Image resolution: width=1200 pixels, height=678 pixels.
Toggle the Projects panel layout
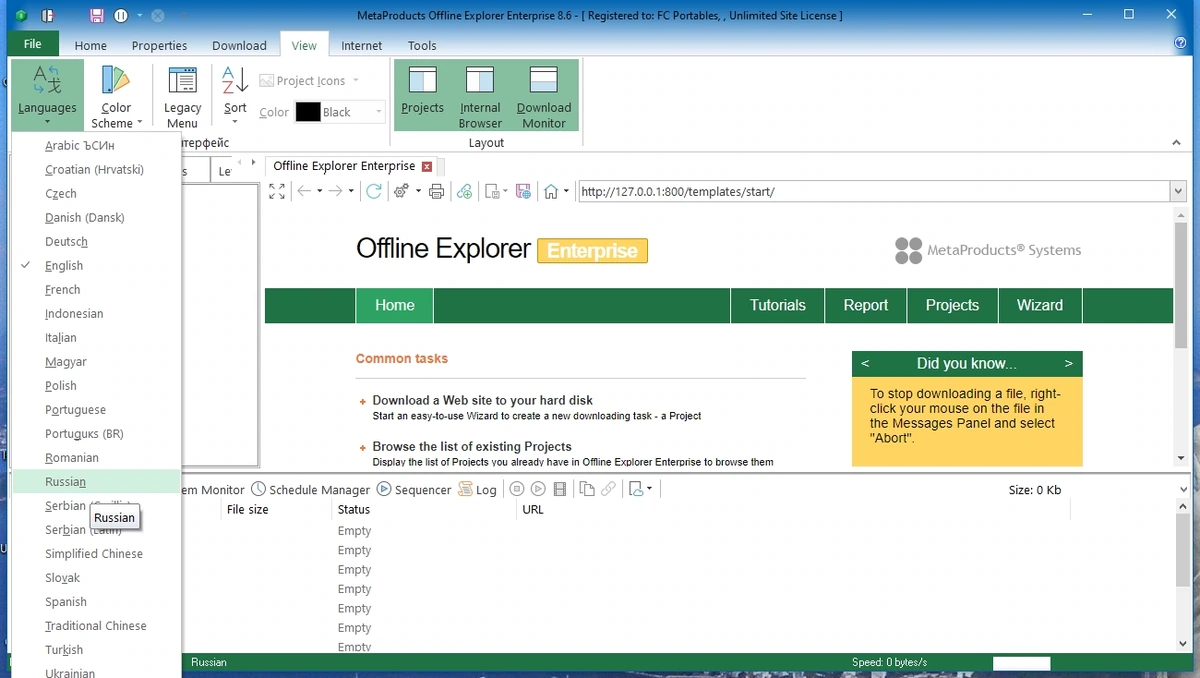[x=422, y=96]
